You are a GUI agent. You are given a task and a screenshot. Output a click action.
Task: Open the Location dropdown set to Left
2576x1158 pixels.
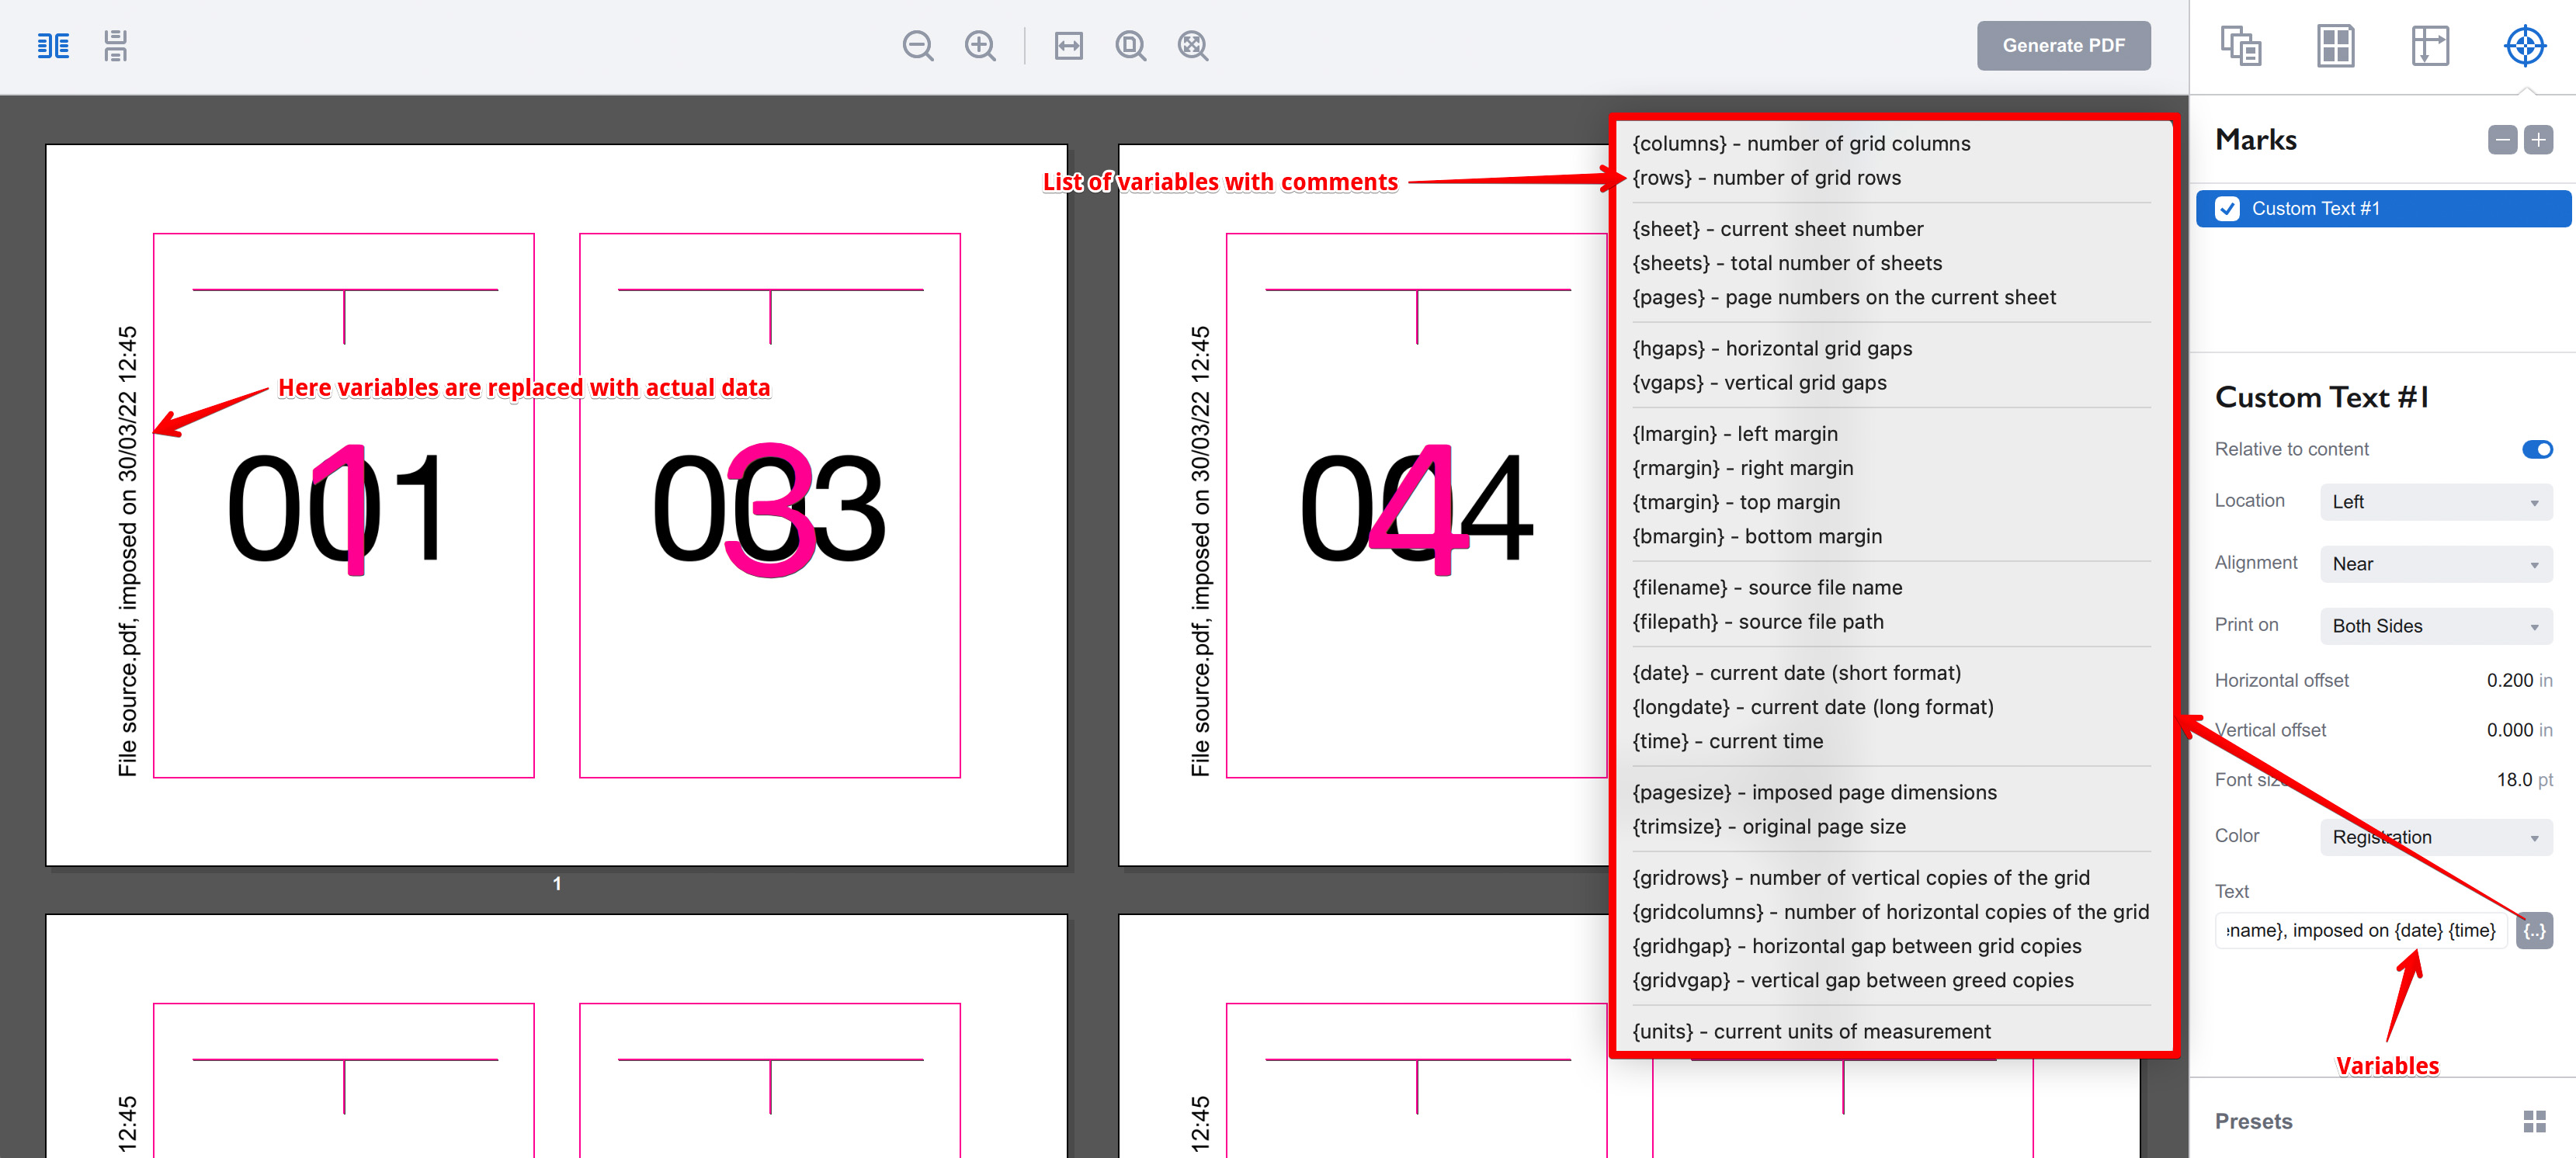[x=2436, y=501]
